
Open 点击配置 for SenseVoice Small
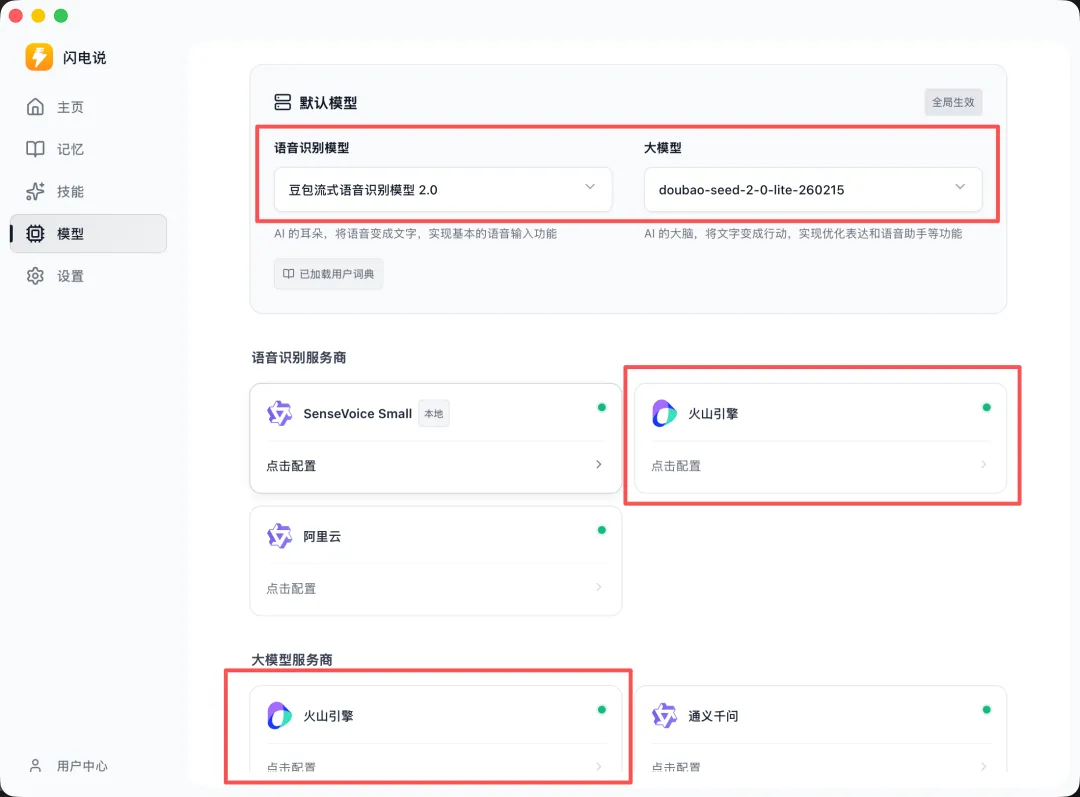[435, 466]
